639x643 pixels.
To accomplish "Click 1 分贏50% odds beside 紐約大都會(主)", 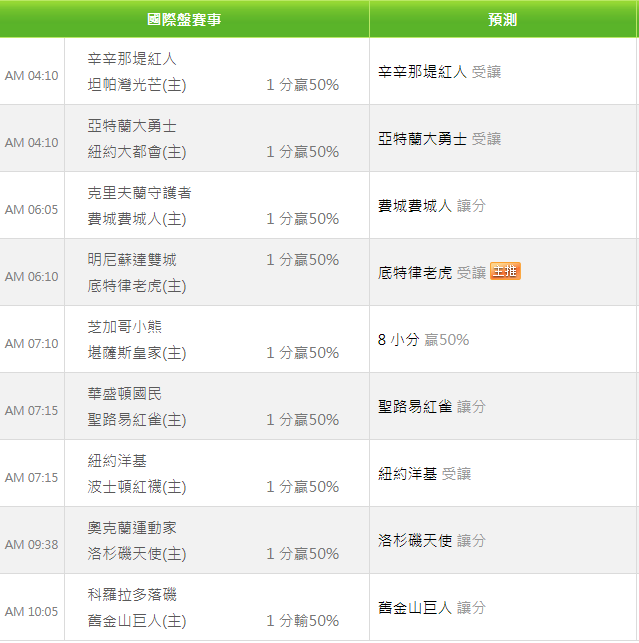I will point(303,152).
